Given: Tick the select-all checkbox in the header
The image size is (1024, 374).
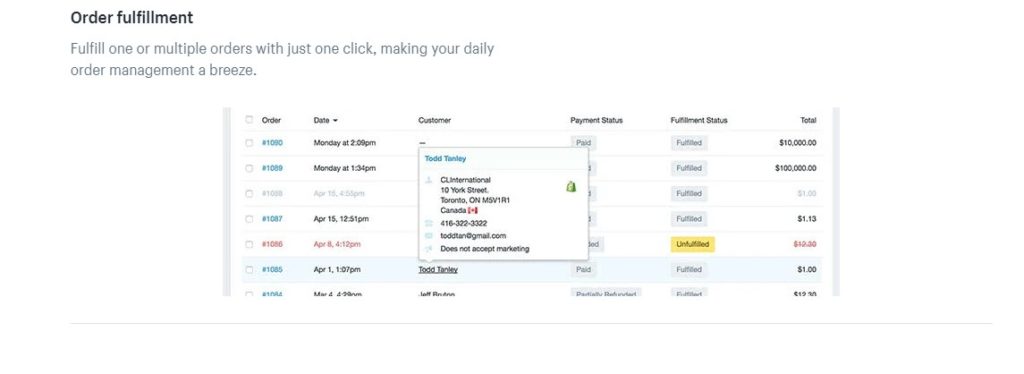Looking at the screenshot, I should click(249, 120).
